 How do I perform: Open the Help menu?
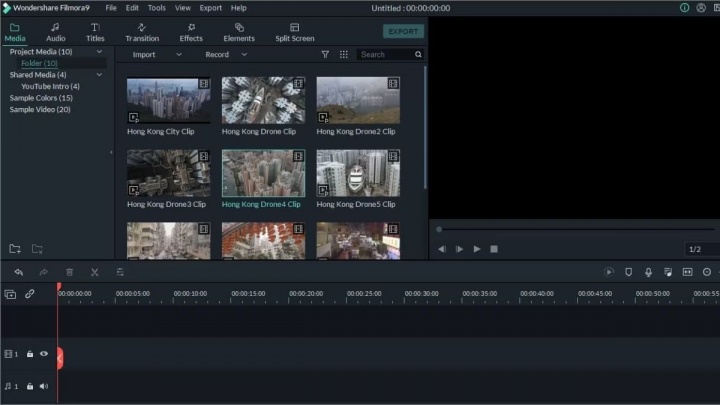pos(238,8)
